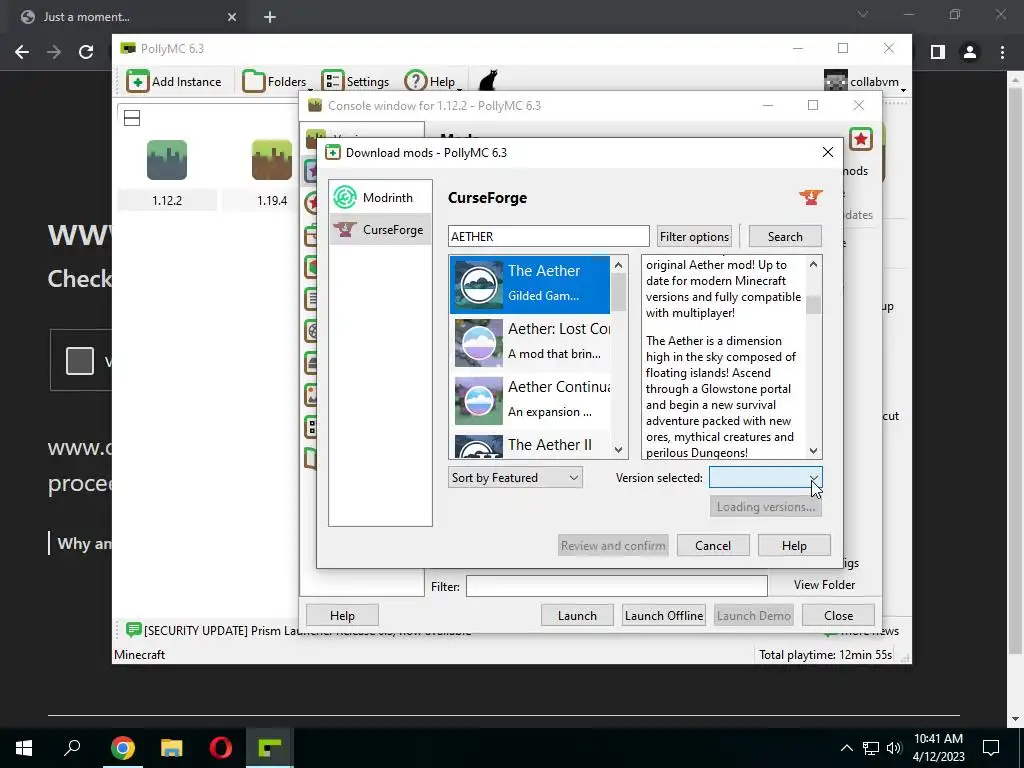The width and height of the screenshot is (1024, 768).
Task: Click the CurseForge logo icon at top right
Action: [x=811, y=197]
